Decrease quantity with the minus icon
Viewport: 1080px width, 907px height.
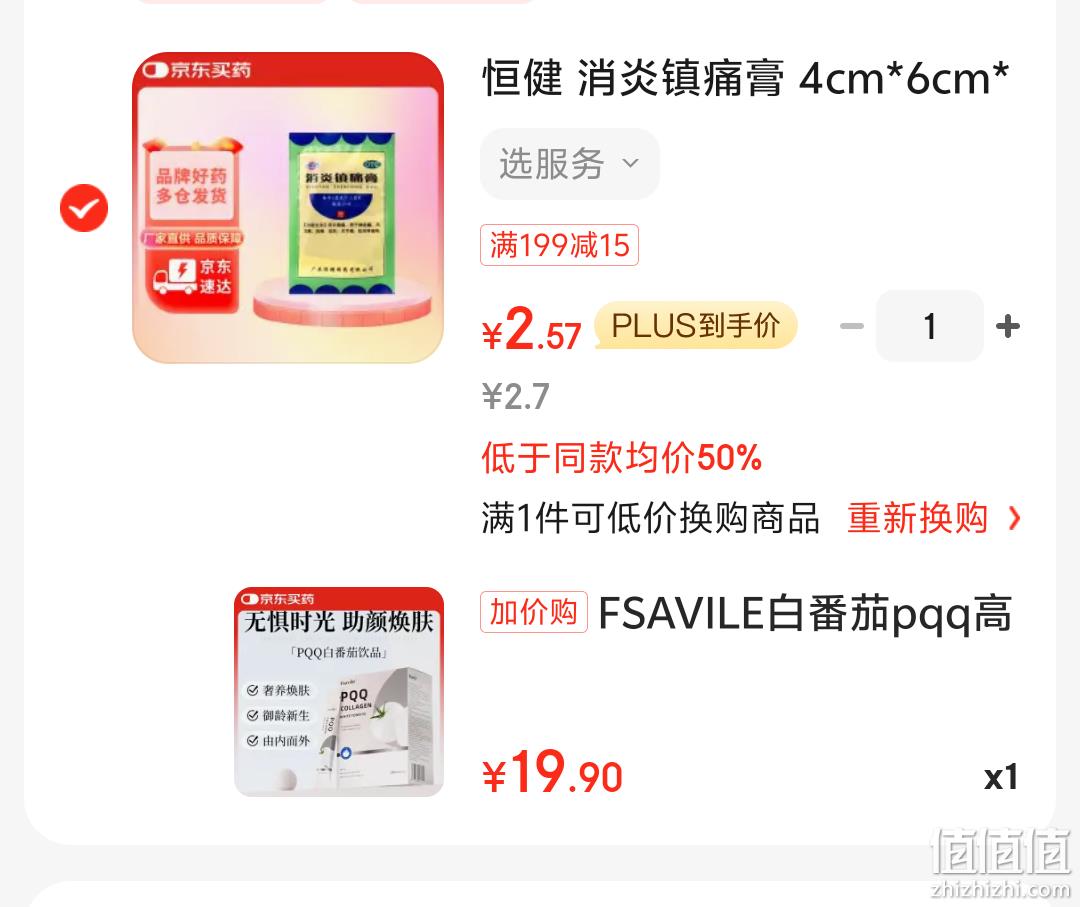click(x=852, y=326)
